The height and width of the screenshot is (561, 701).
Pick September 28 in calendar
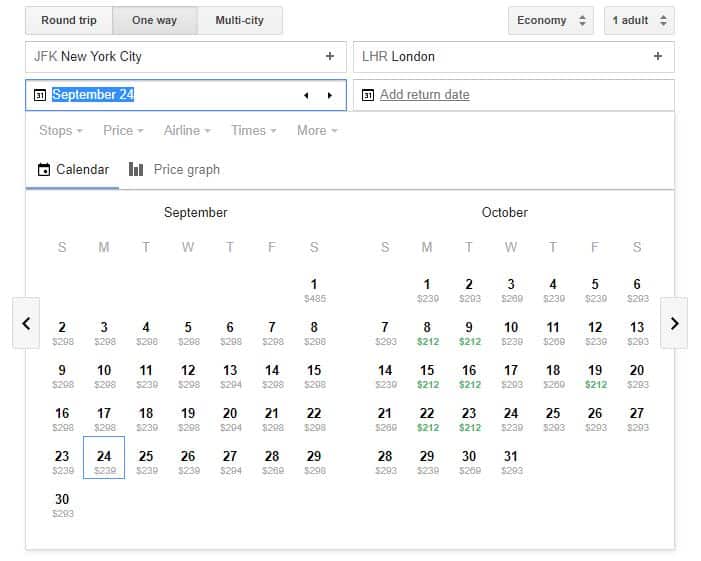272,462
